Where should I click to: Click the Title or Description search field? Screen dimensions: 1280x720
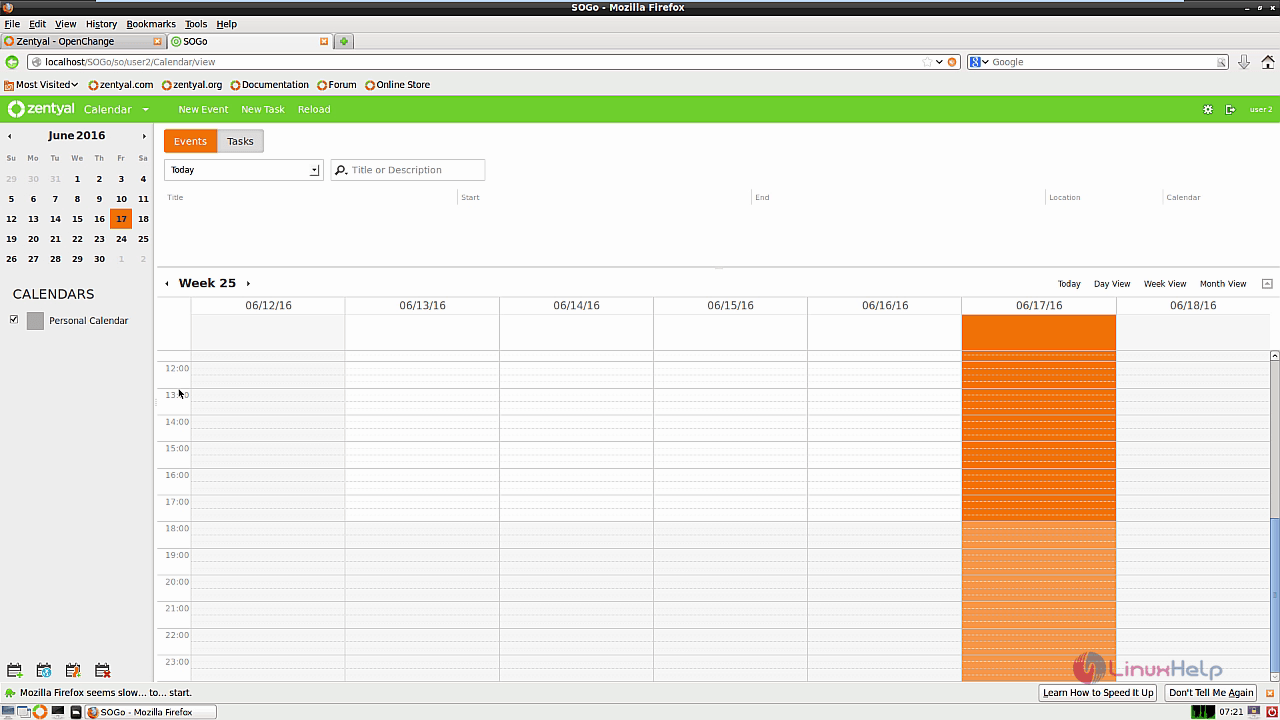click(x=408, y=170)
